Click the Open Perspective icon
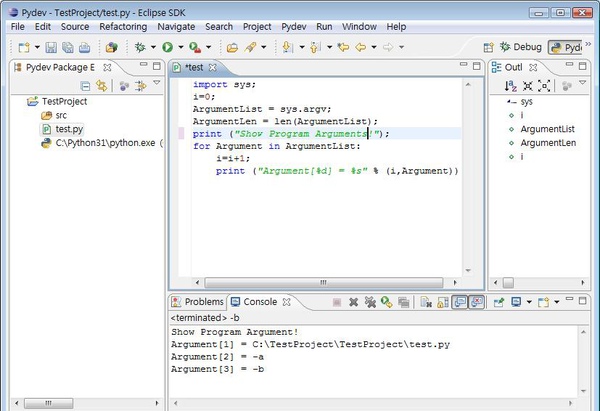This screenshot has width=600, height=411. [489, 47]
